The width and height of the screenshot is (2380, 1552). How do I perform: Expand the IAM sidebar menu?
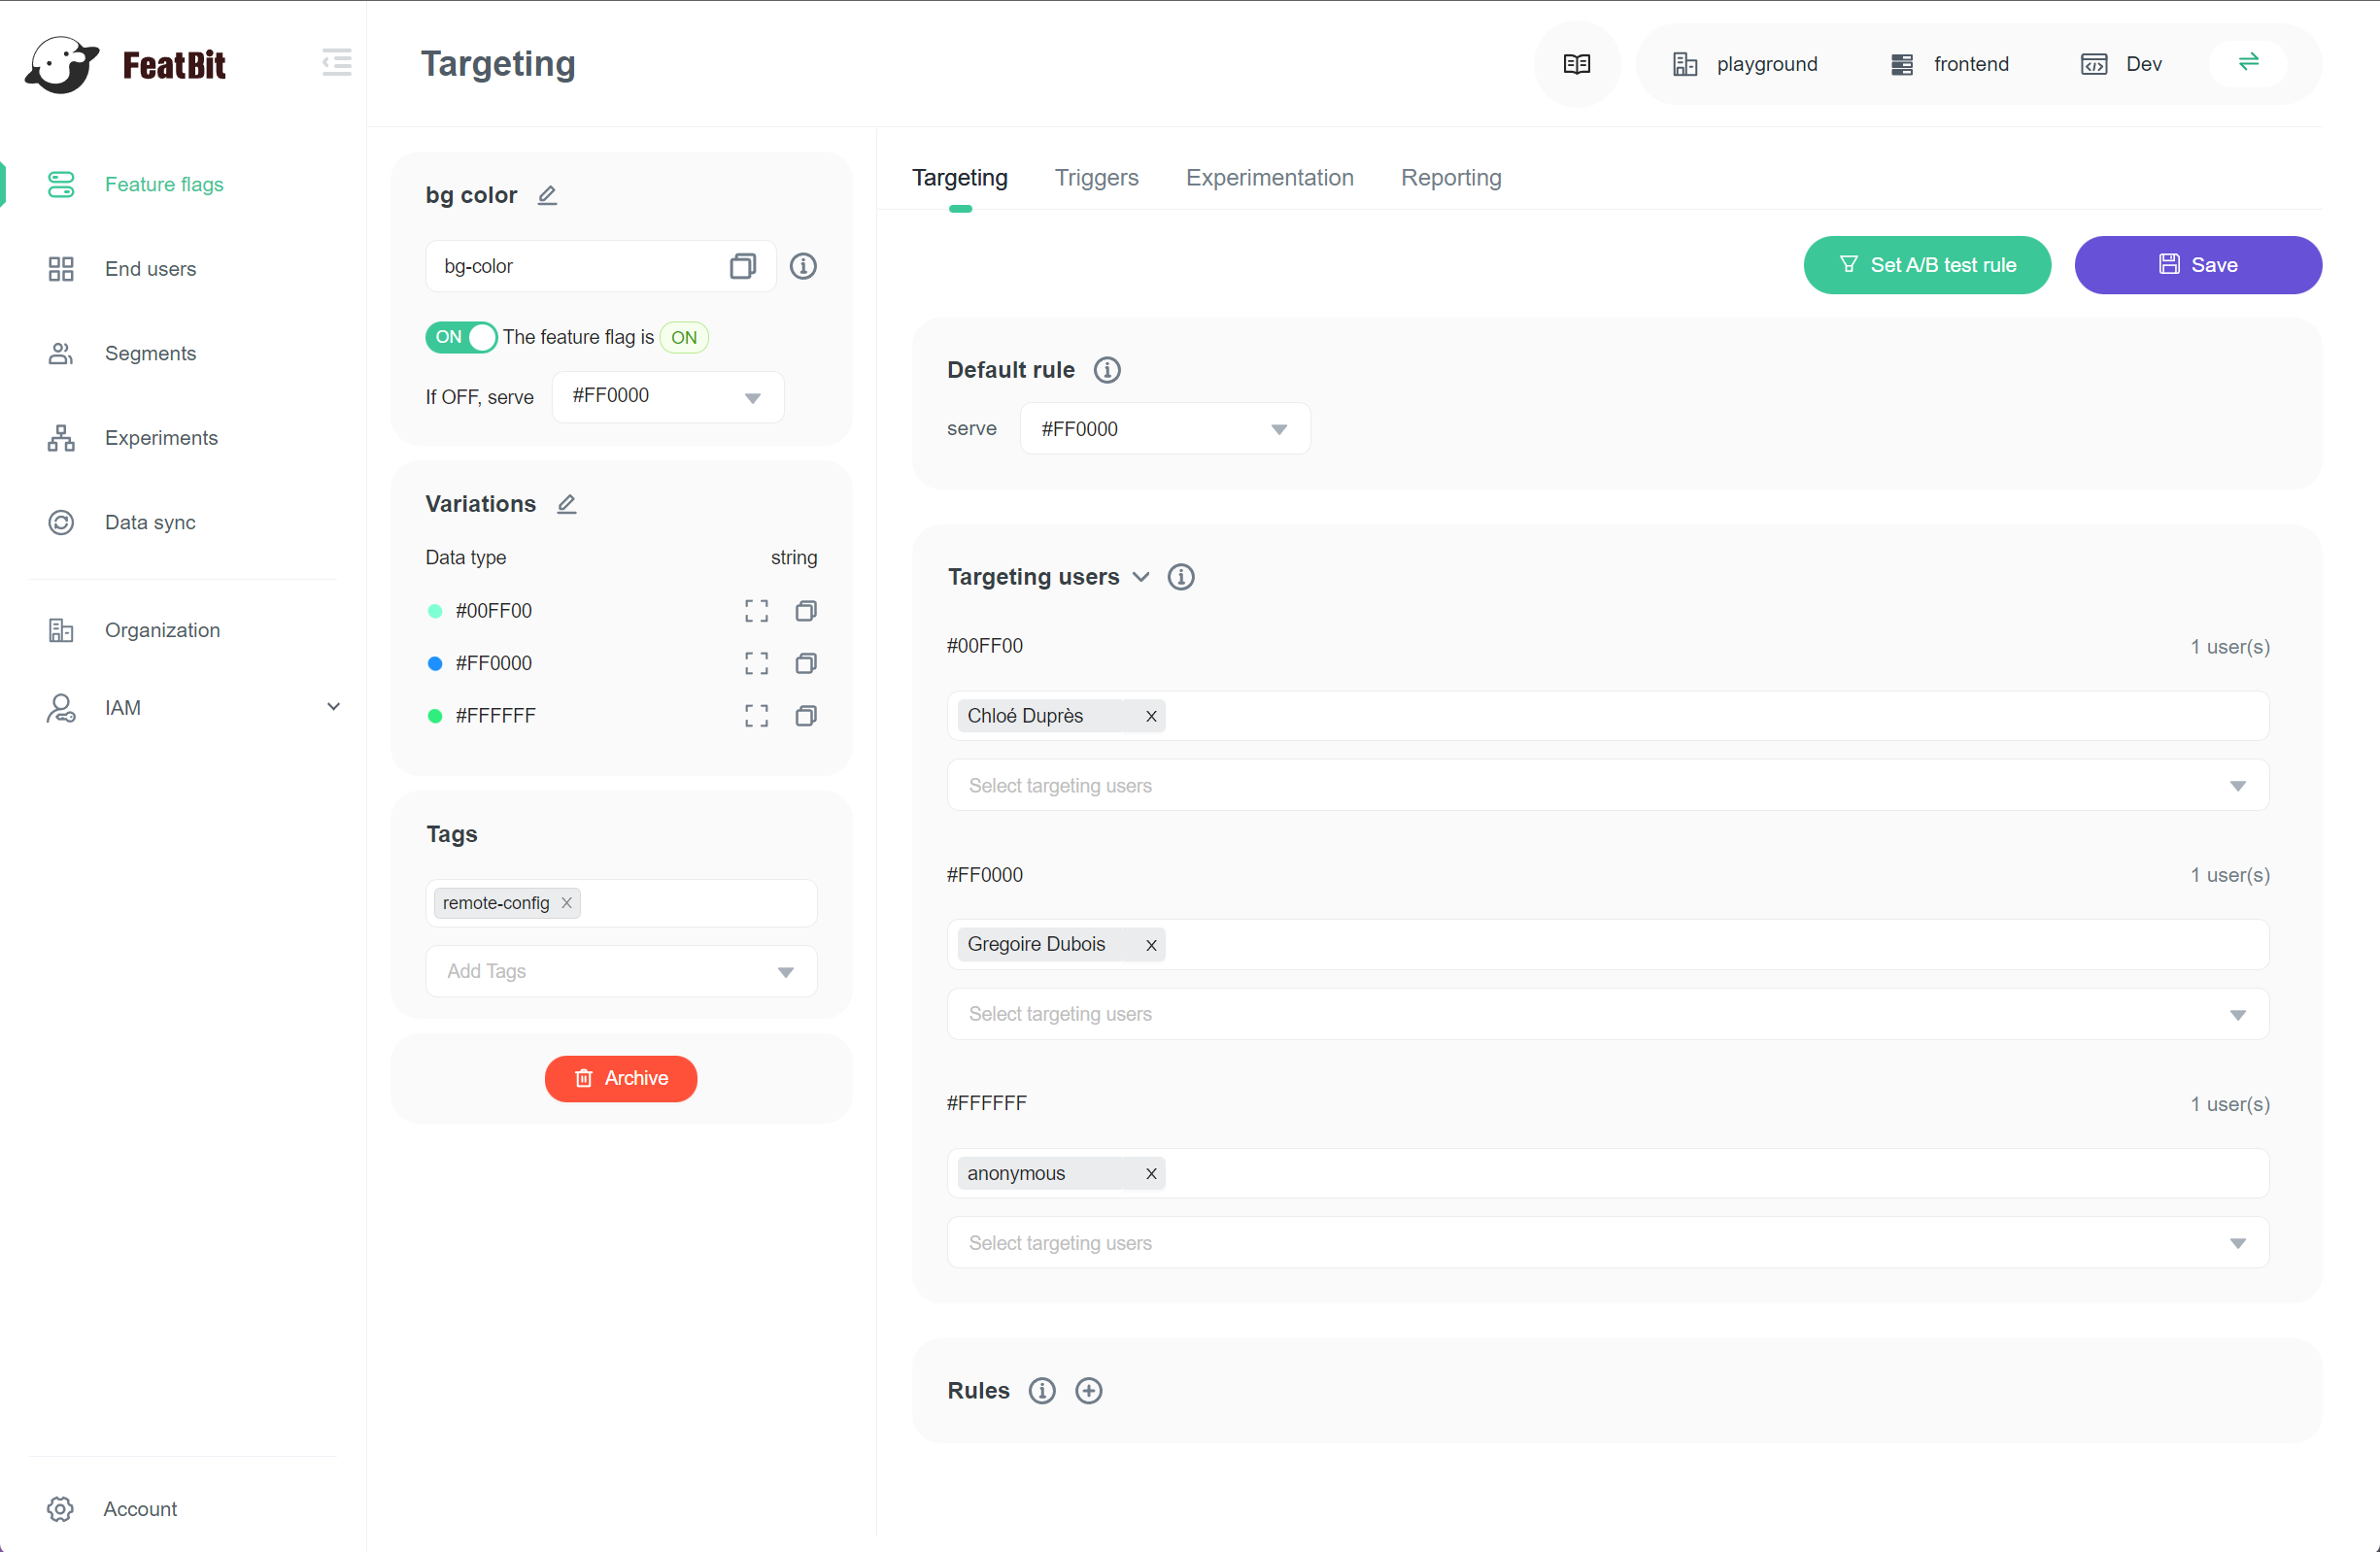[x=334, y=707]
